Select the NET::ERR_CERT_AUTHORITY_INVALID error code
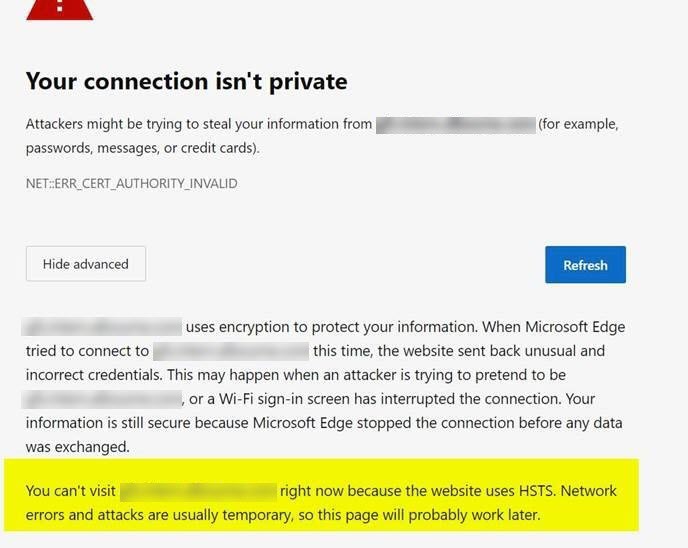688x548 pixels. [x=131, y=184]
